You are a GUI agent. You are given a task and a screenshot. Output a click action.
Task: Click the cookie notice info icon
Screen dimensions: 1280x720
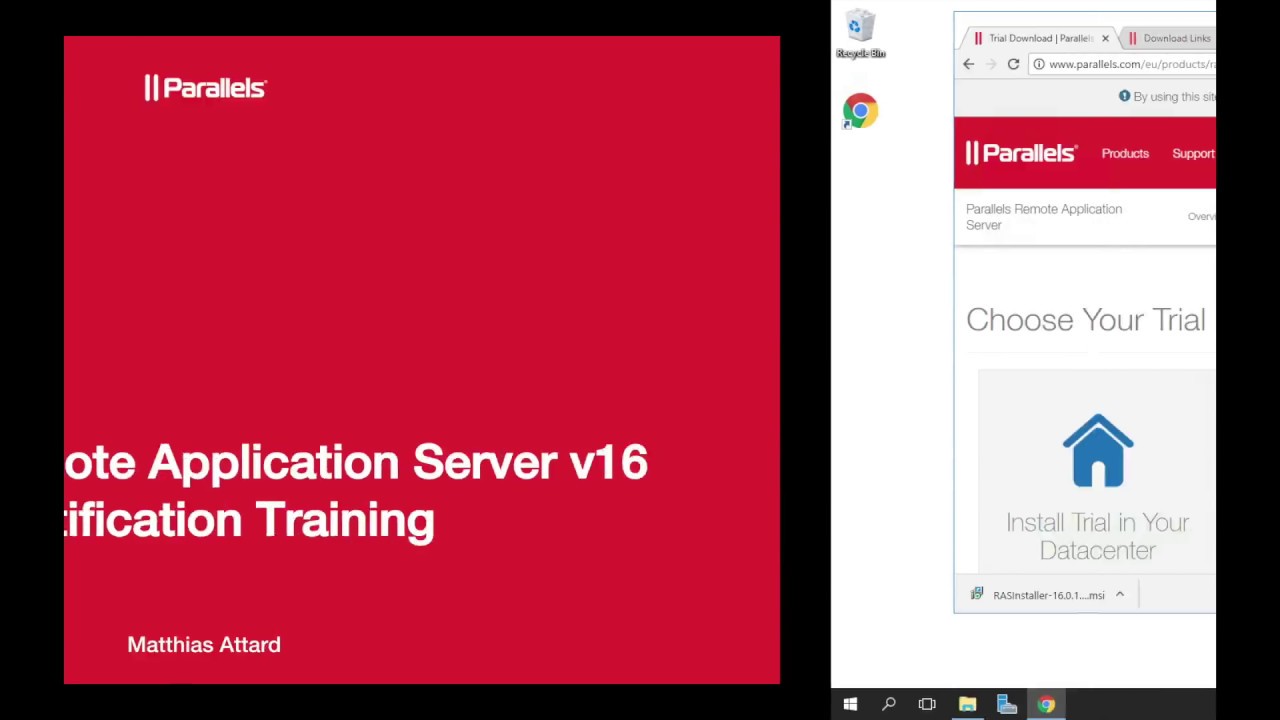click(x=1124, y=96)
